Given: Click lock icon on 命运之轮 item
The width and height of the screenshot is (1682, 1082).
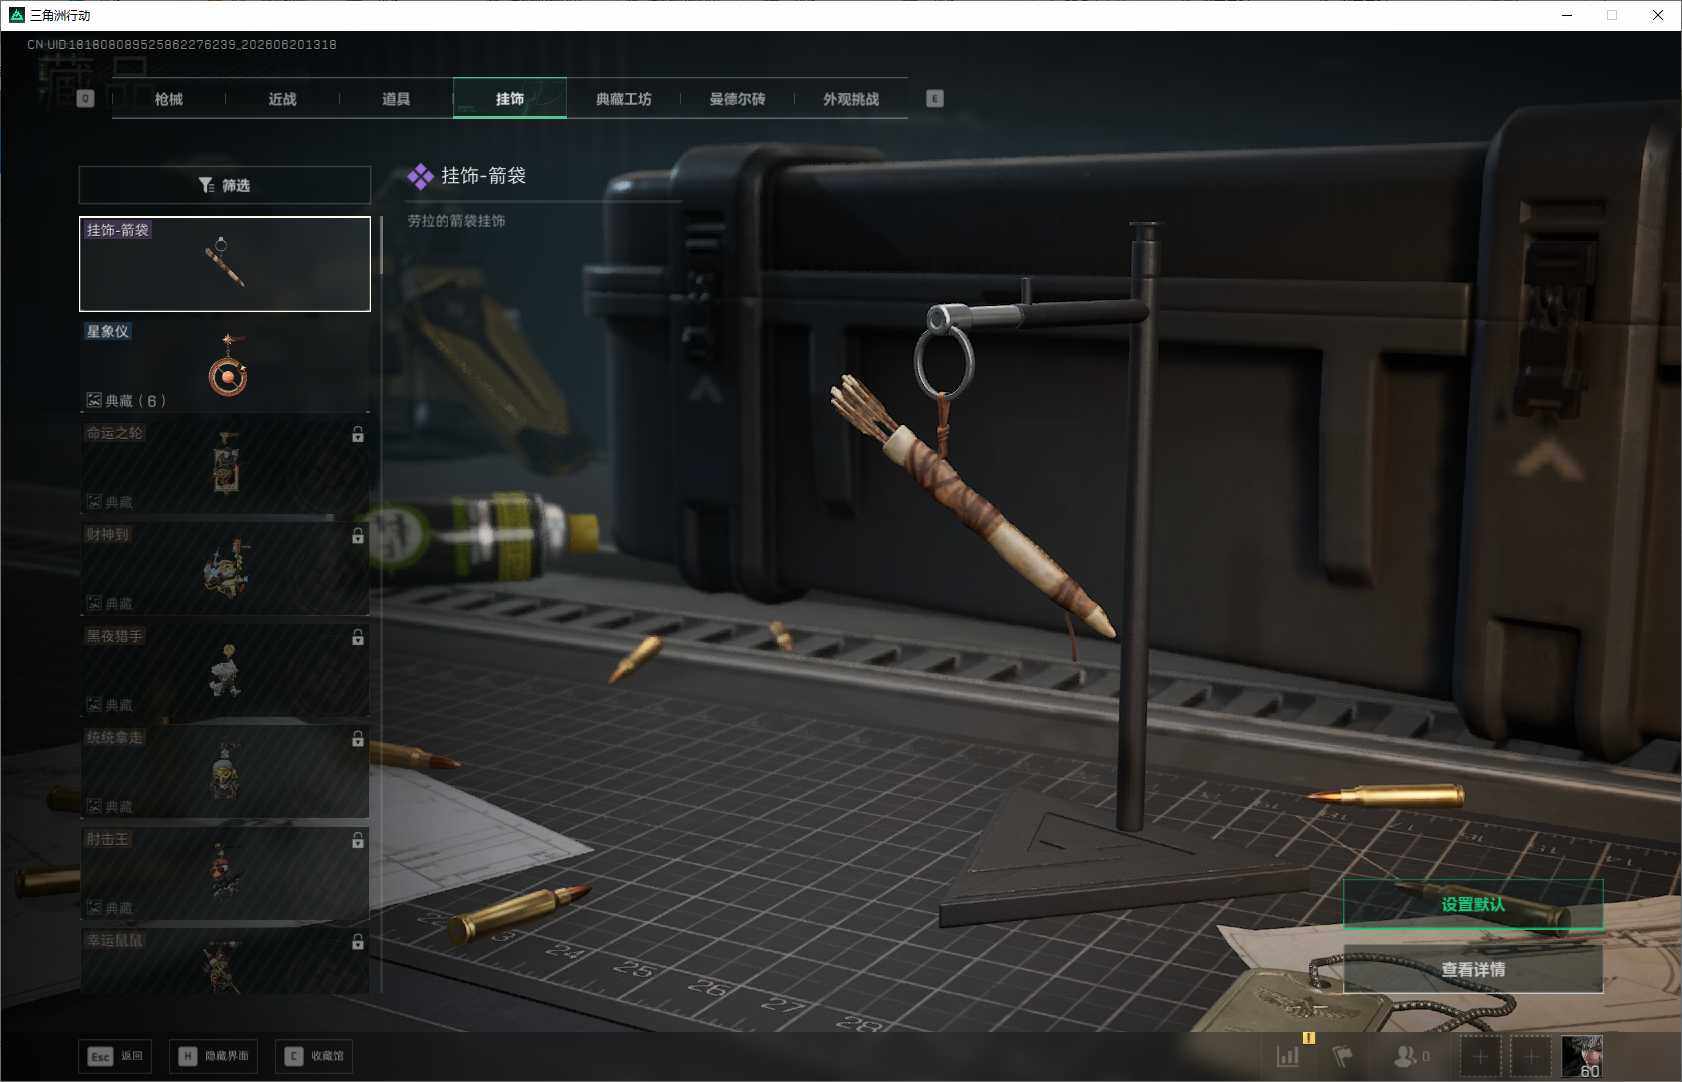Looking at the screenshot, I should point(358,435).
